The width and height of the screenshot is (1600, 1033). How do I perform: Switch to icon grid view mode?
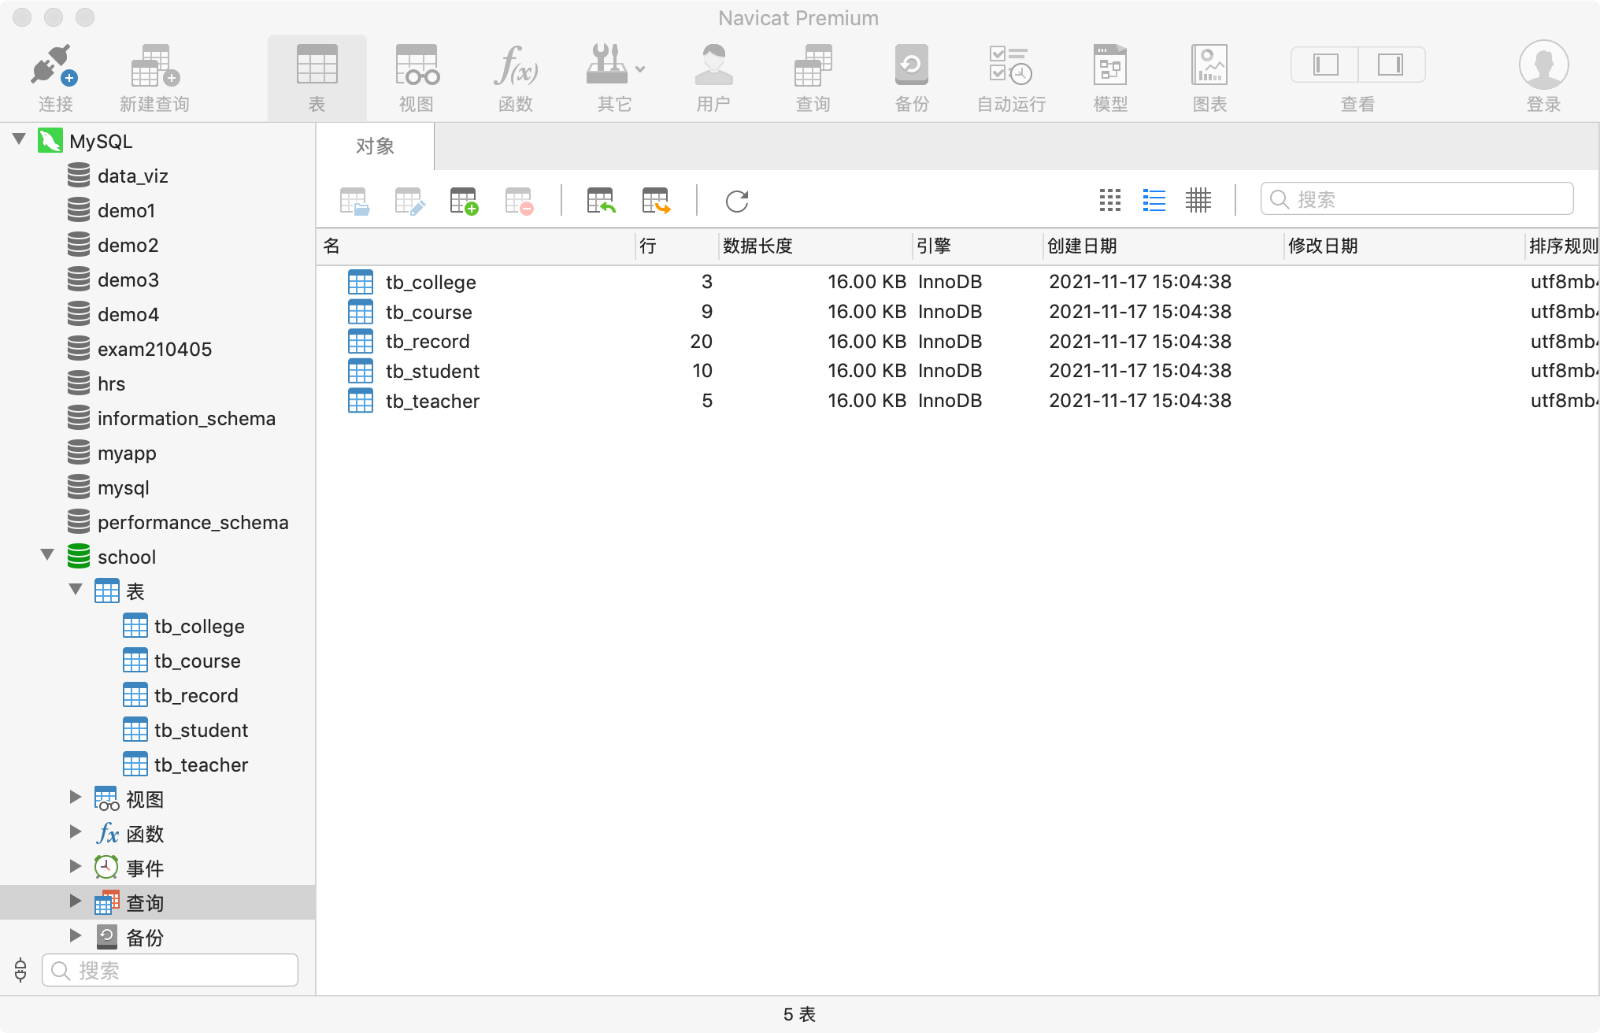(1110, 200)
